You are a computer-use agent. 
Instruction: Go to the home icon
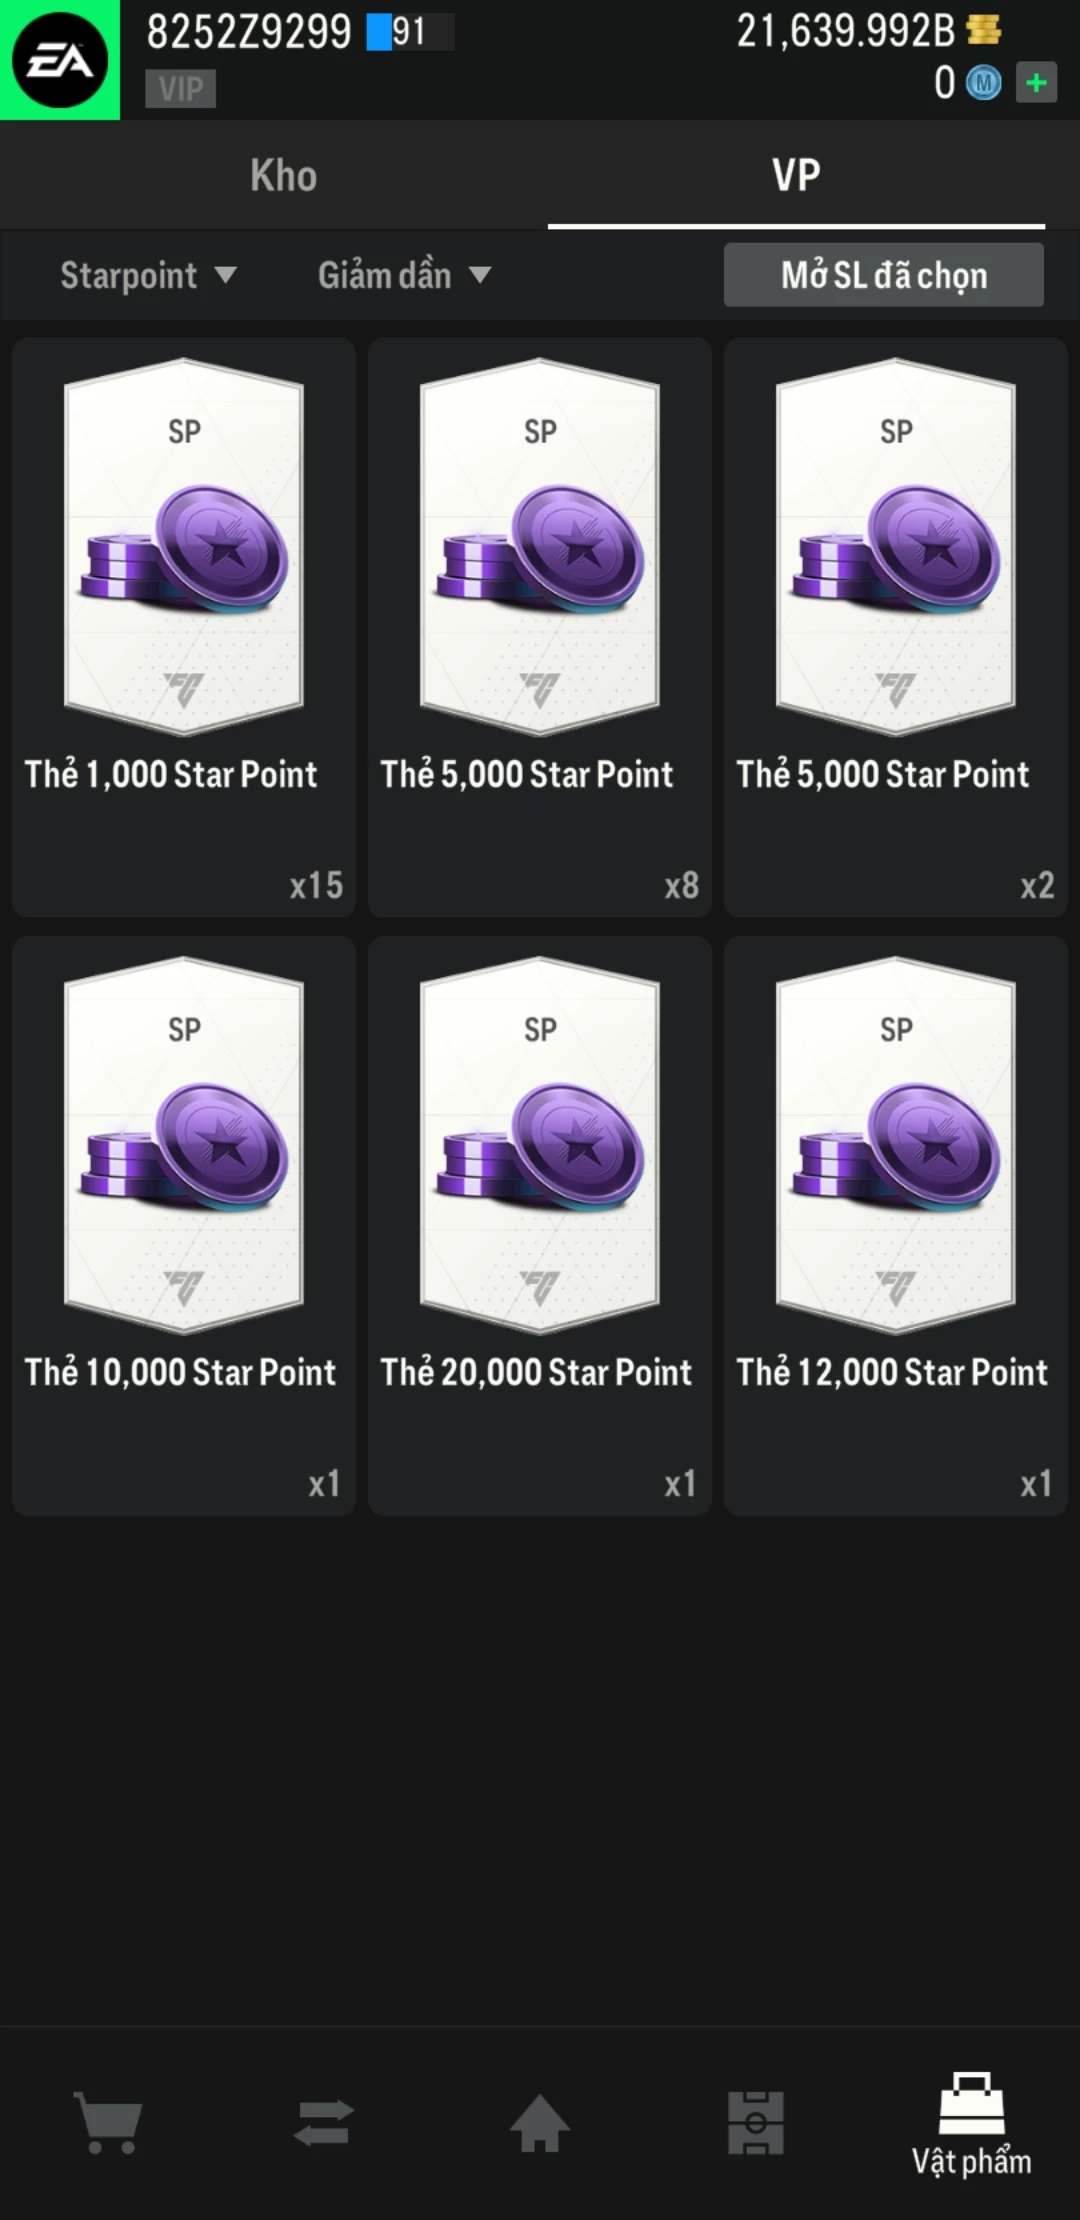[540, 2122]
